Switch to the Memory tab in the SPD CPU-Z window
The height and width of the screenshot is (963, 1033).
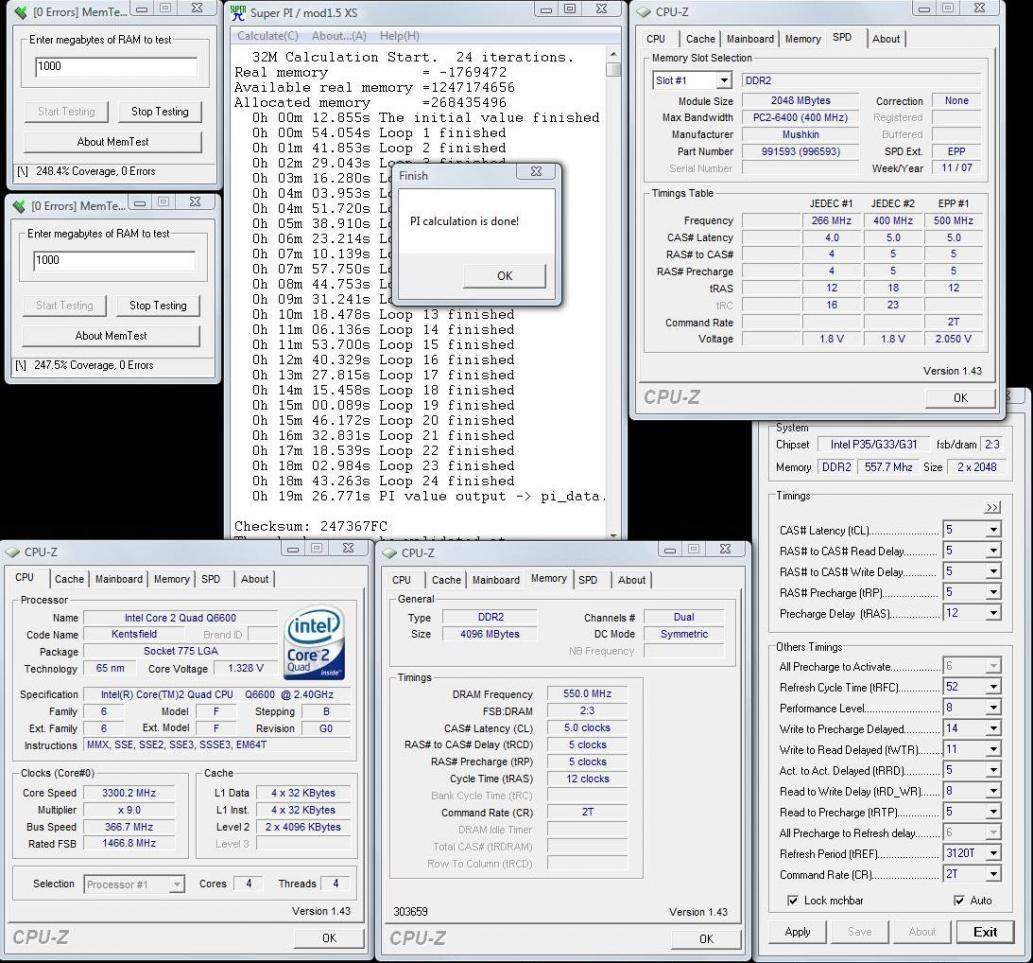tap(802, 39)
